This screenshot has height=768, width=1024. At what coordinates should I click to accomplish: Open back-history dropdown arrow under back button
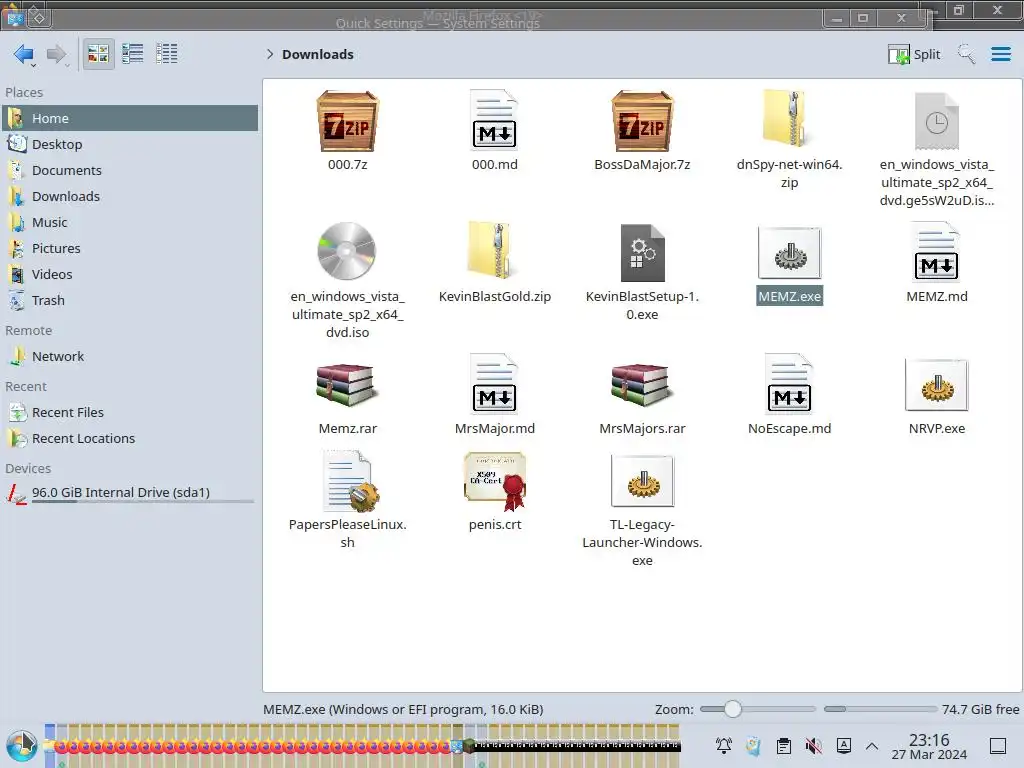coord(33,65)
